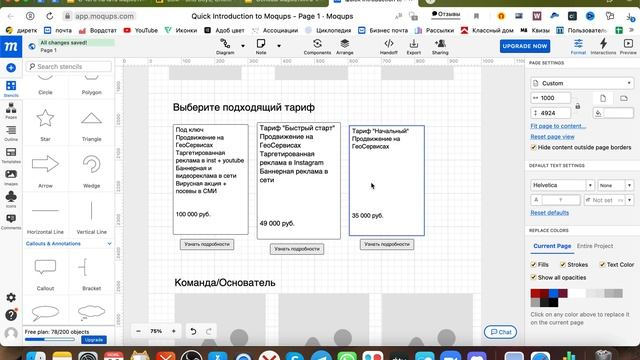
Task: Open the Handoff code view
Action: (389, 47)
